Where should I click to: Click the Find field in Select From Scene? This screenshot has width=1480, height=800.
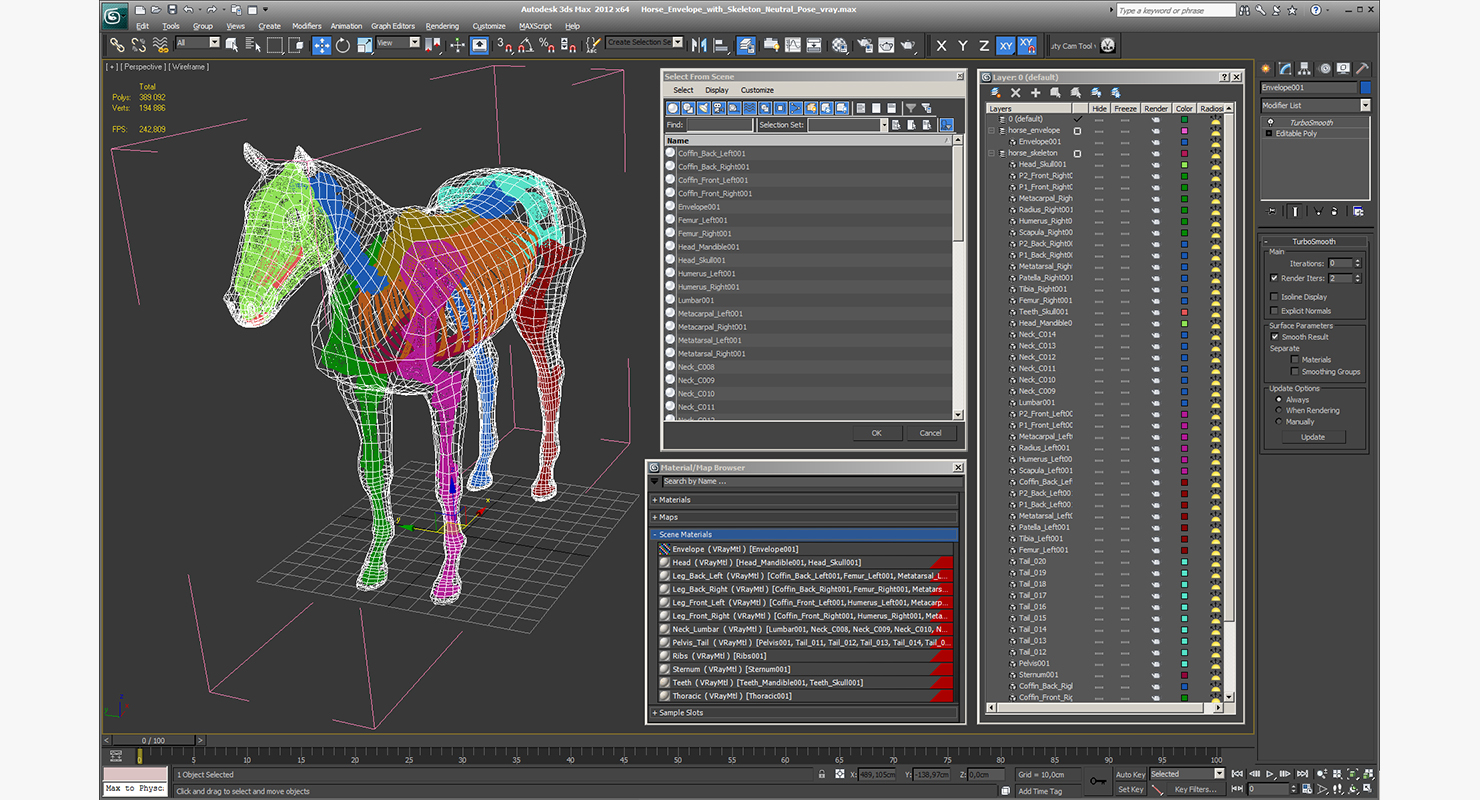(x=719, y=125)
